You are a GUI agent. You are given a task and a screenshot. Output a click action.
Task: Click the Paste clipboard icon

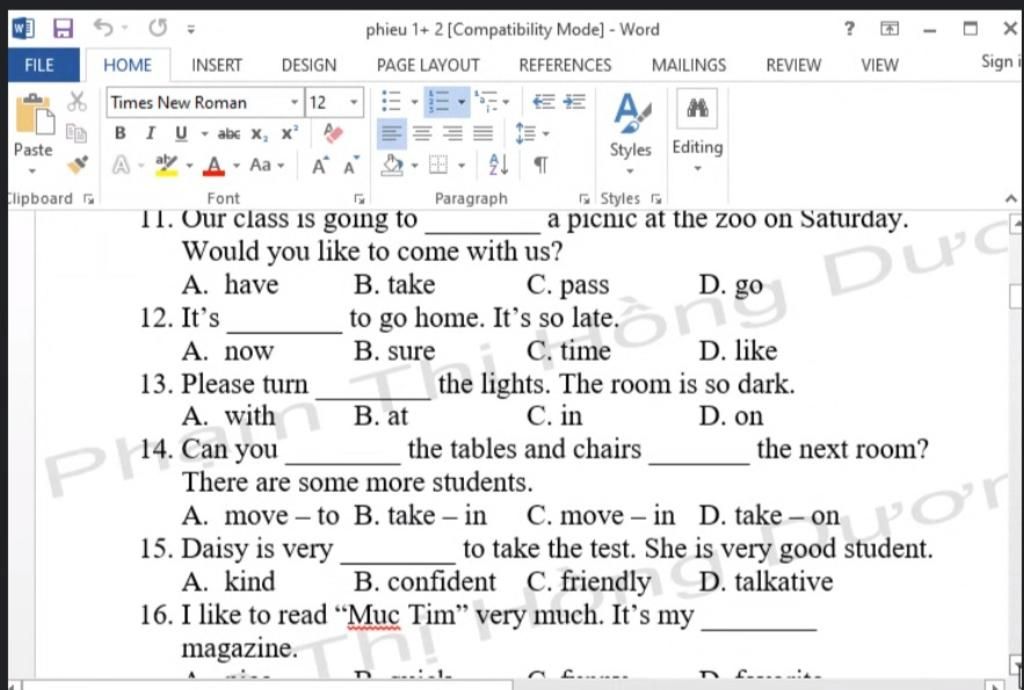click(34, 116)
